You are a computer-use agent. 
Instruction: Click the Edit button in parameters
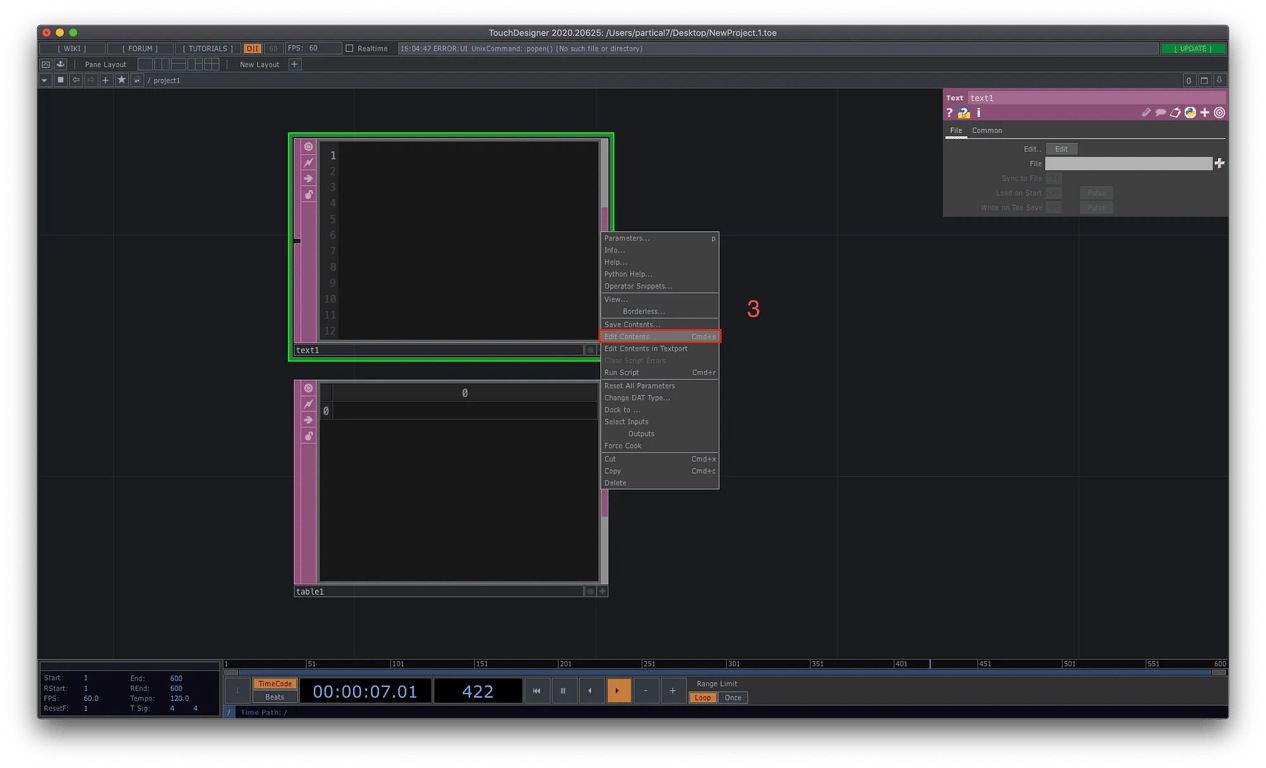pos(1061,149)
